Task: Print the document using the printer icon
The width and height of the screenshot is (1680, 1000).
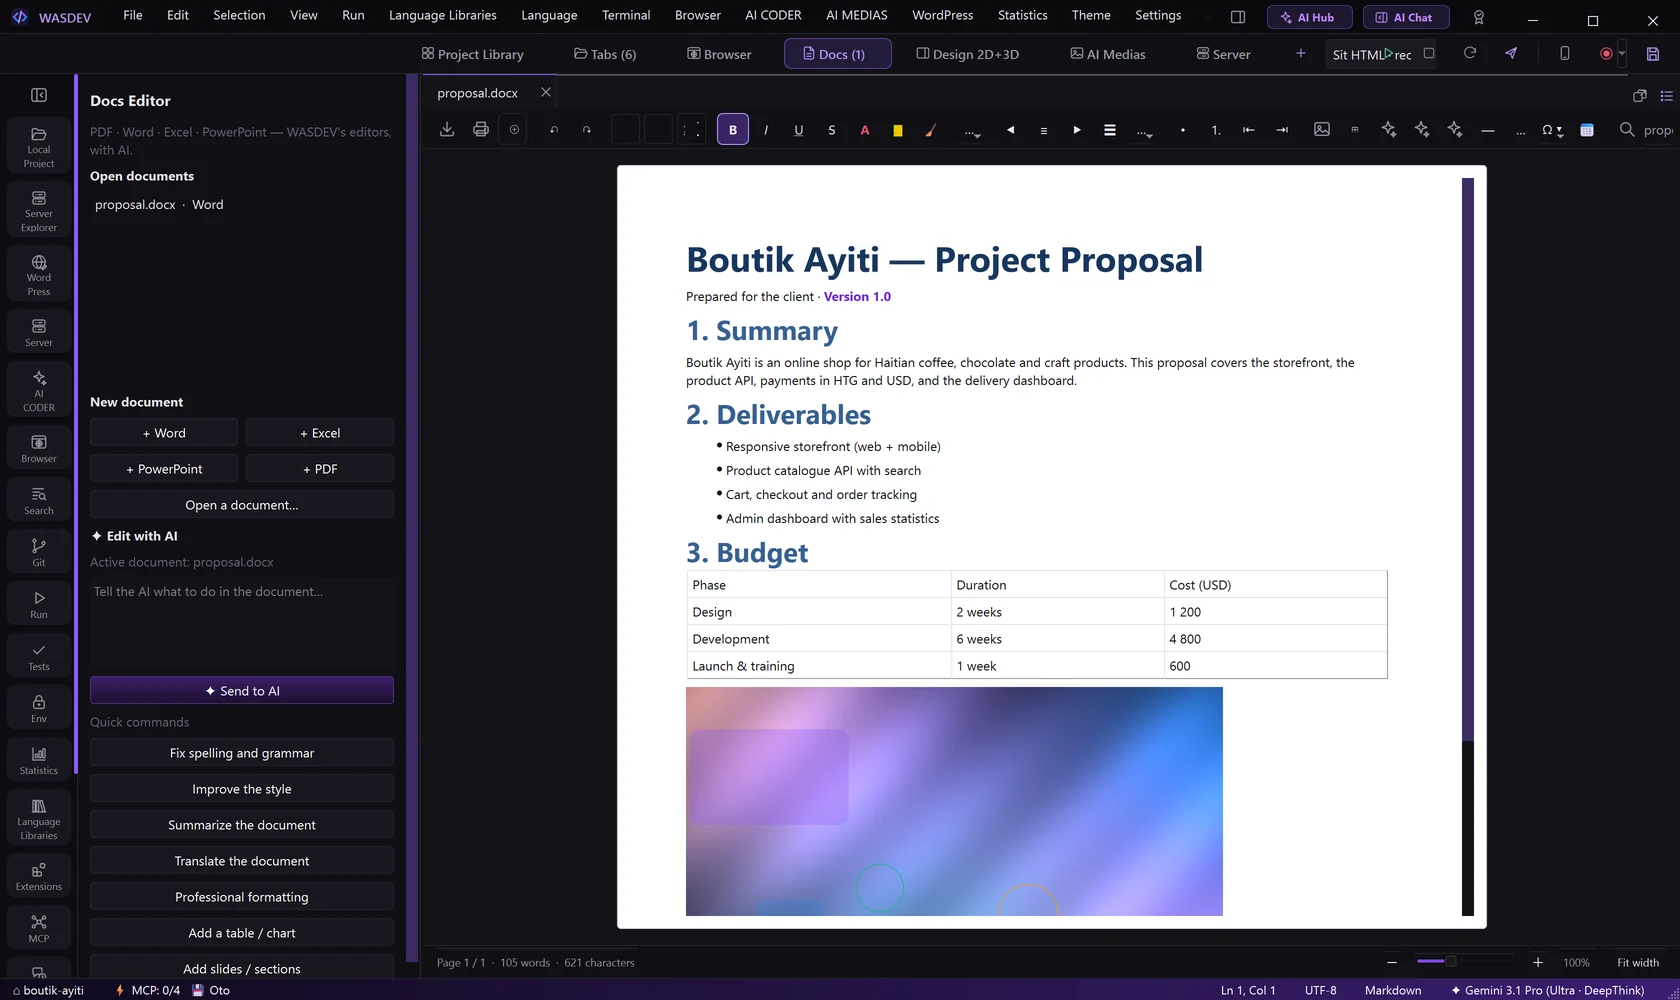Action: click(481, 130)
